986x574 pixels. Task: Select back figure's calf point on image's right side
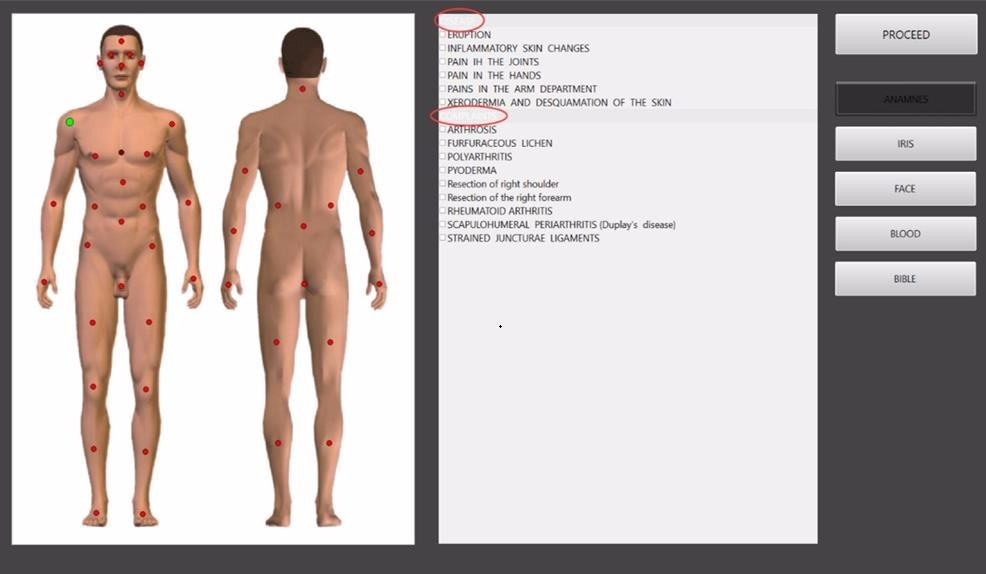329,443
